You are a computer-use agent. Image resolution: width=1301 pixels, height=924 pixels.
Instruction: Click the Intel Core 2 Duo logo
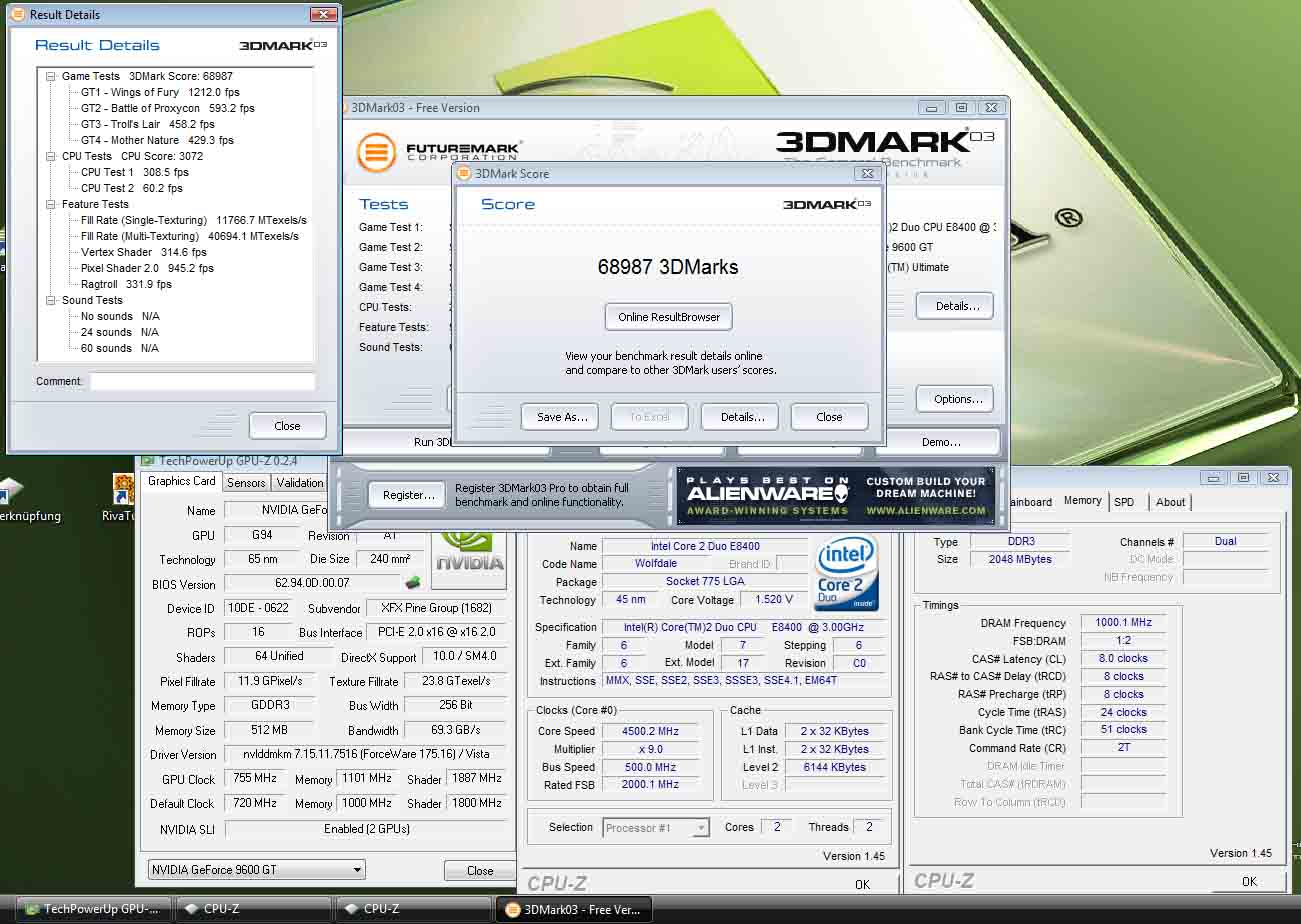(x=847, y=574)
